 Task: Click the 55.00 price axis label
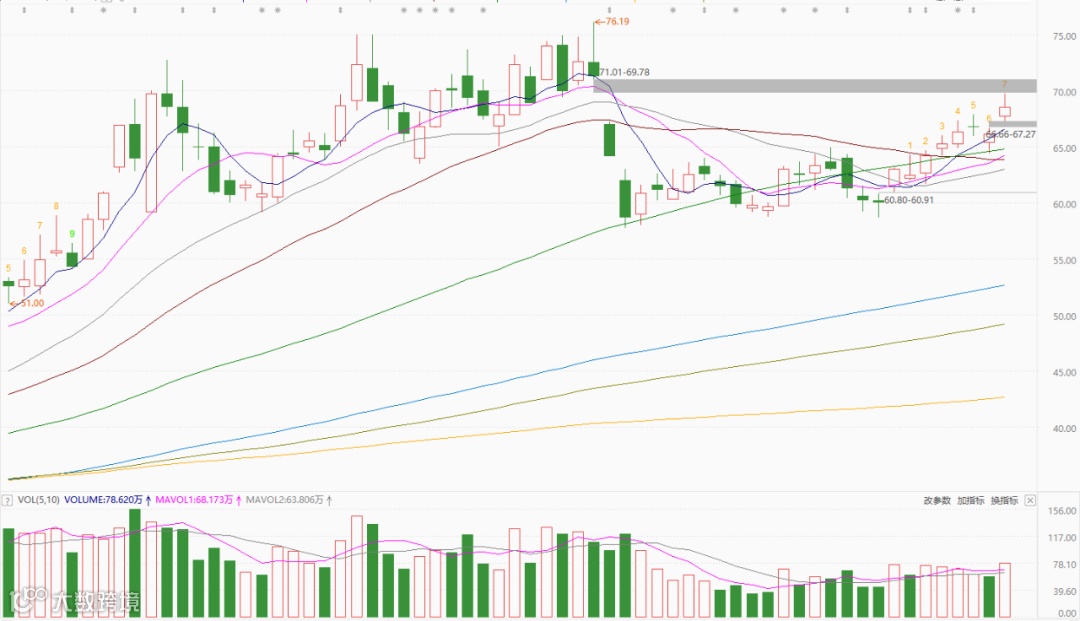(1064, 260)
